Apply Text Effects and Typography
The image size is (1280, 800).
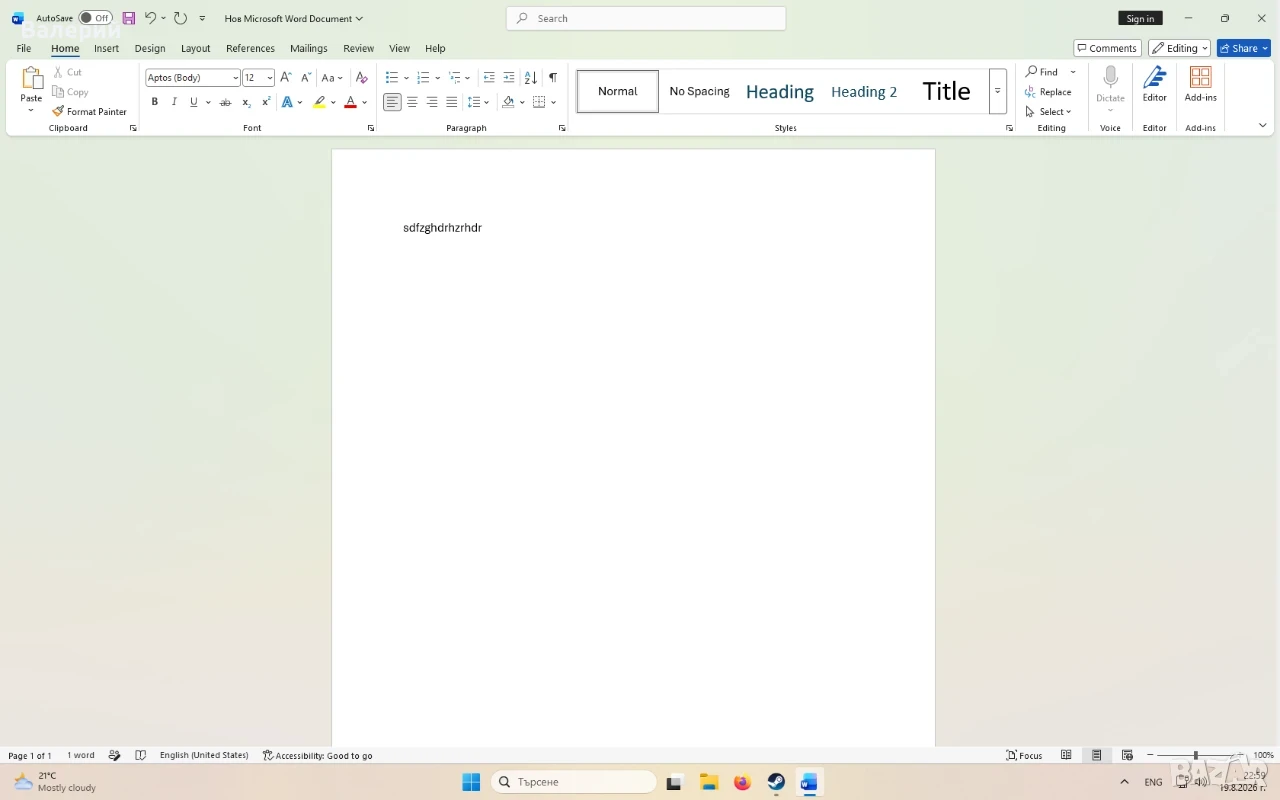(288, 102)
